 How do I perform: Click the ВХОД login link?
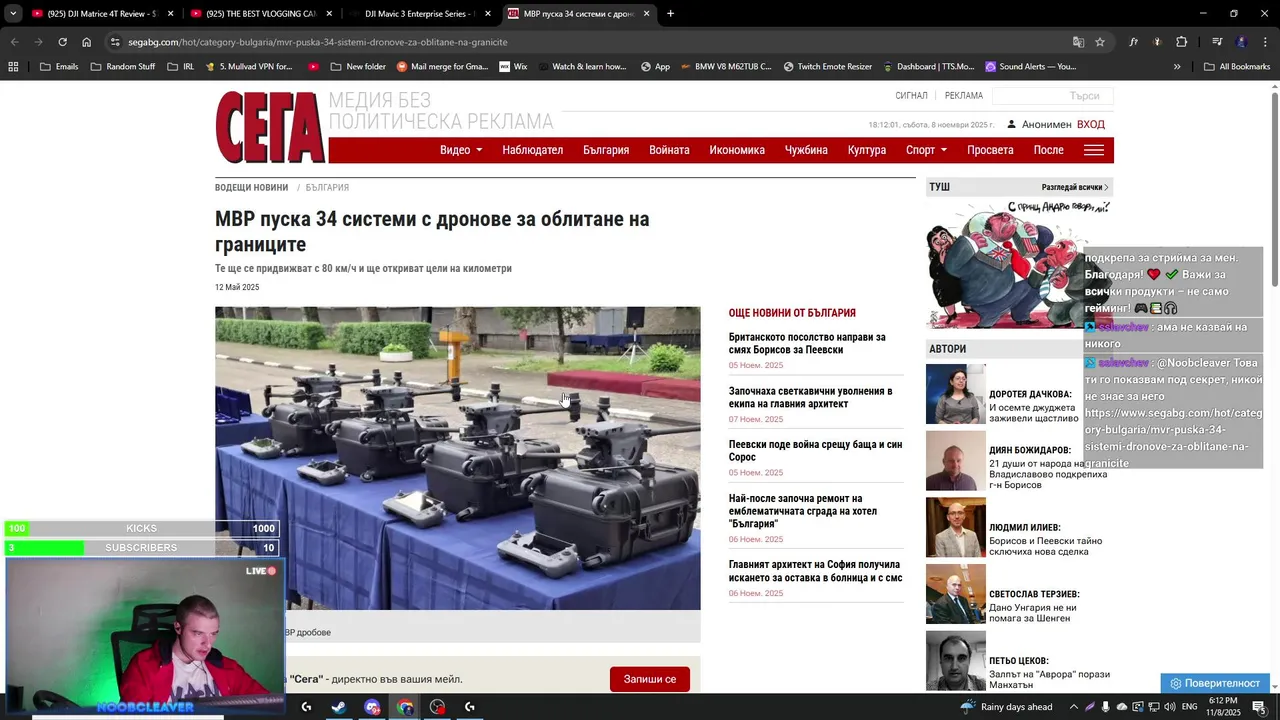tap(1091, 124)
